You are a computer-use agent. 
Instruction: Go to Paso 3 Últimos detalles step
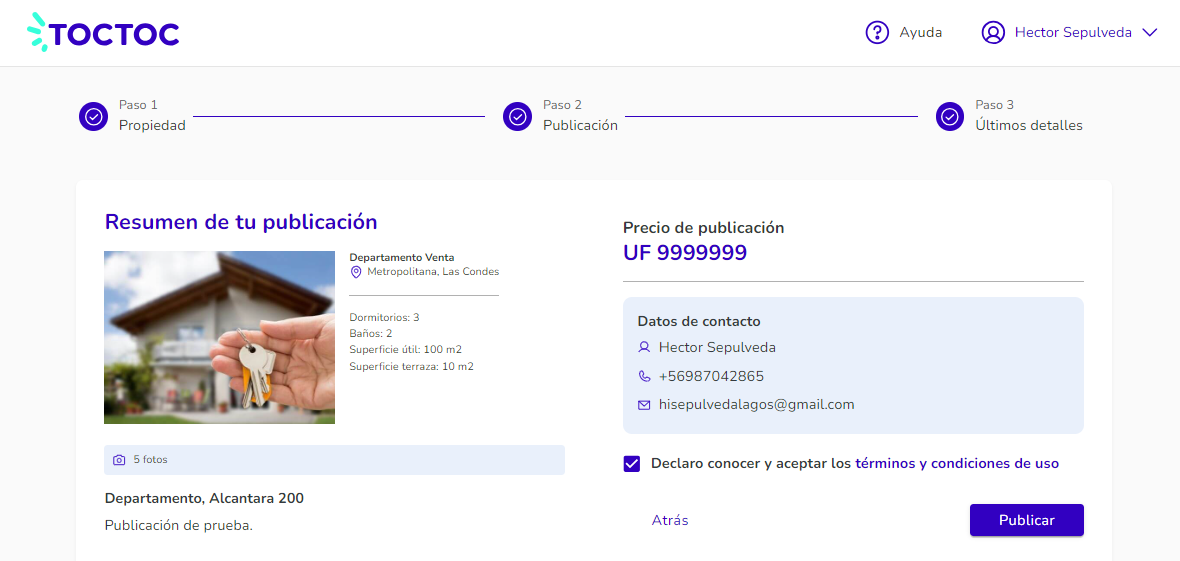1009,116
